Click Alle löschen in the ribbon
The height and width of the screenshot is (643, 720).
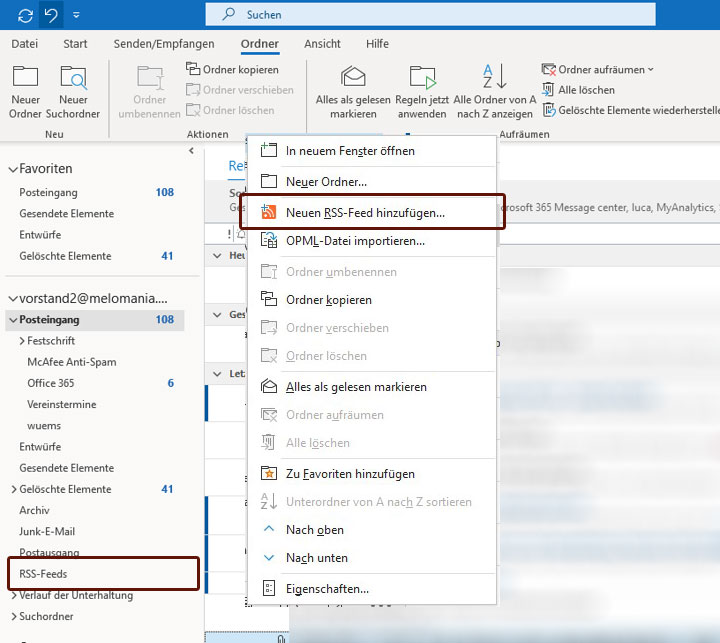pyautogui.click(x=579, y=90)
